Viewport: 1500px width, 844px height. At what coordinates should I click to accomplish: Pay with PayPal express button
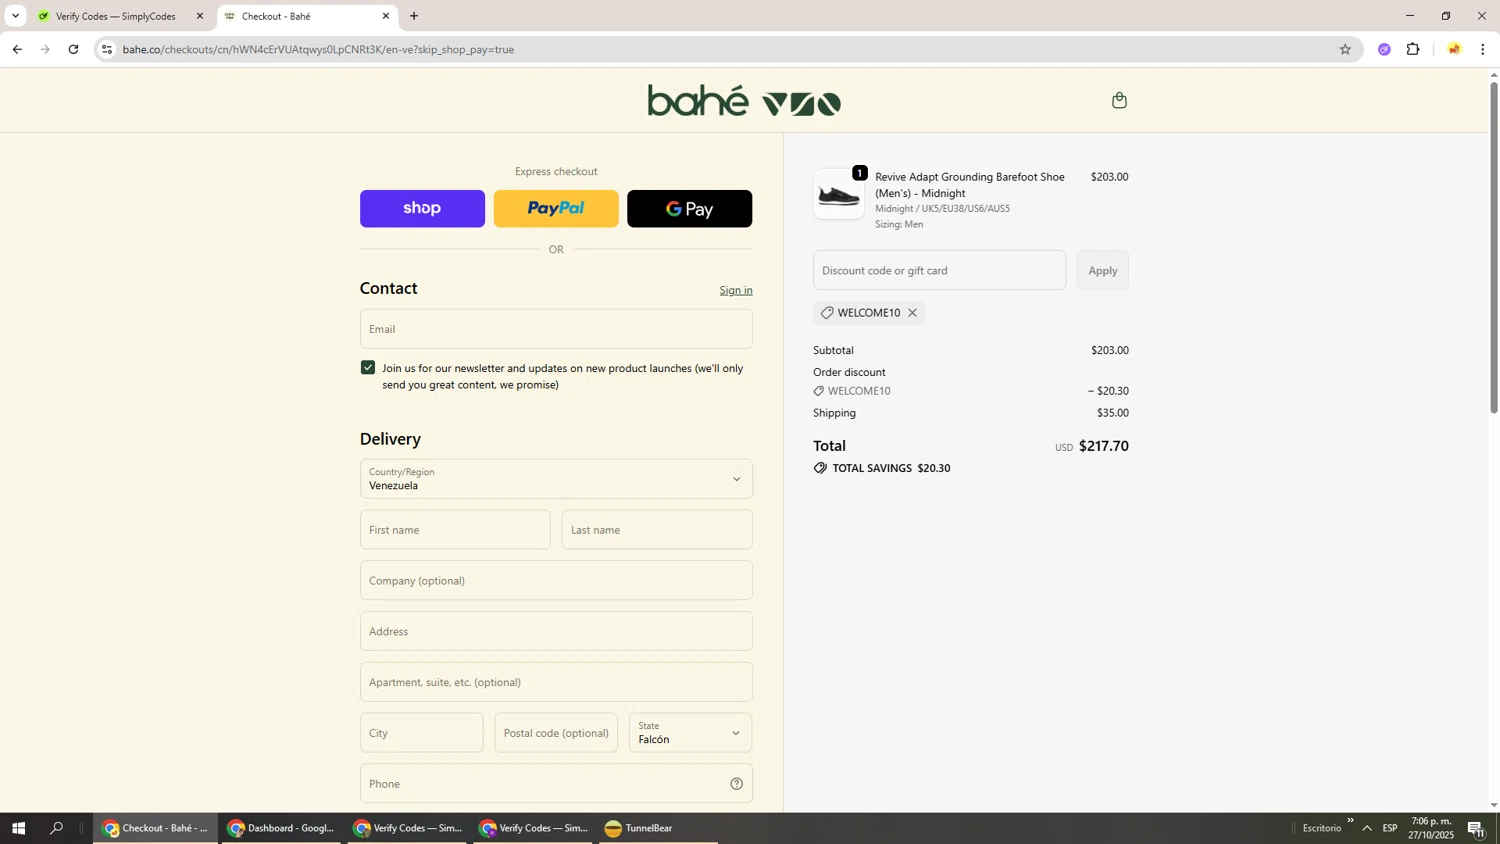point(556,208)
